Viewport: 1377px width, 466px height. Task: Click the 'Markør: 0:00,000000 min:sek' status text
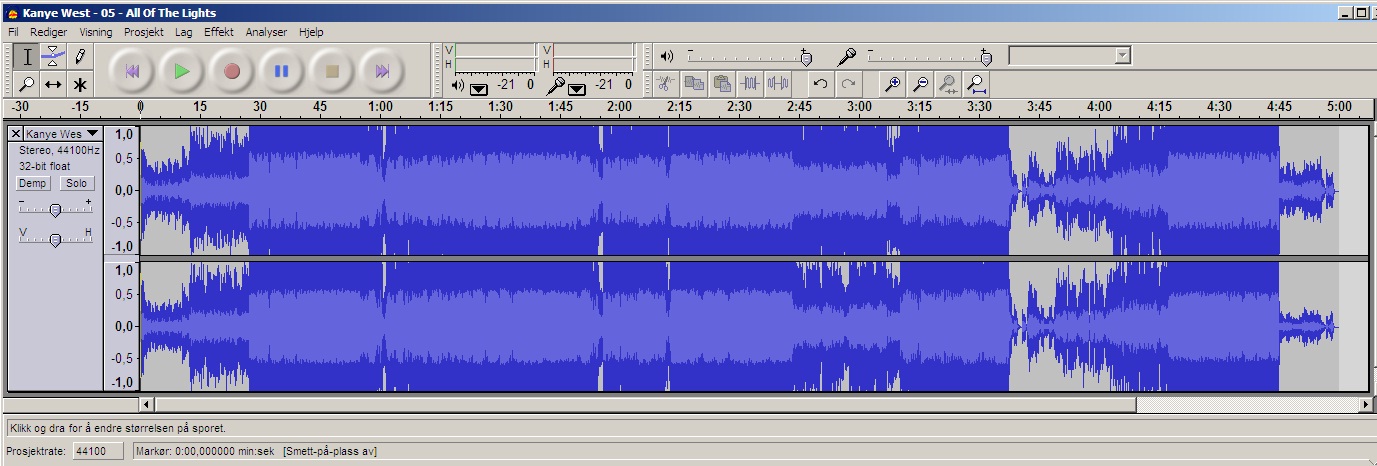pos(206,451)
